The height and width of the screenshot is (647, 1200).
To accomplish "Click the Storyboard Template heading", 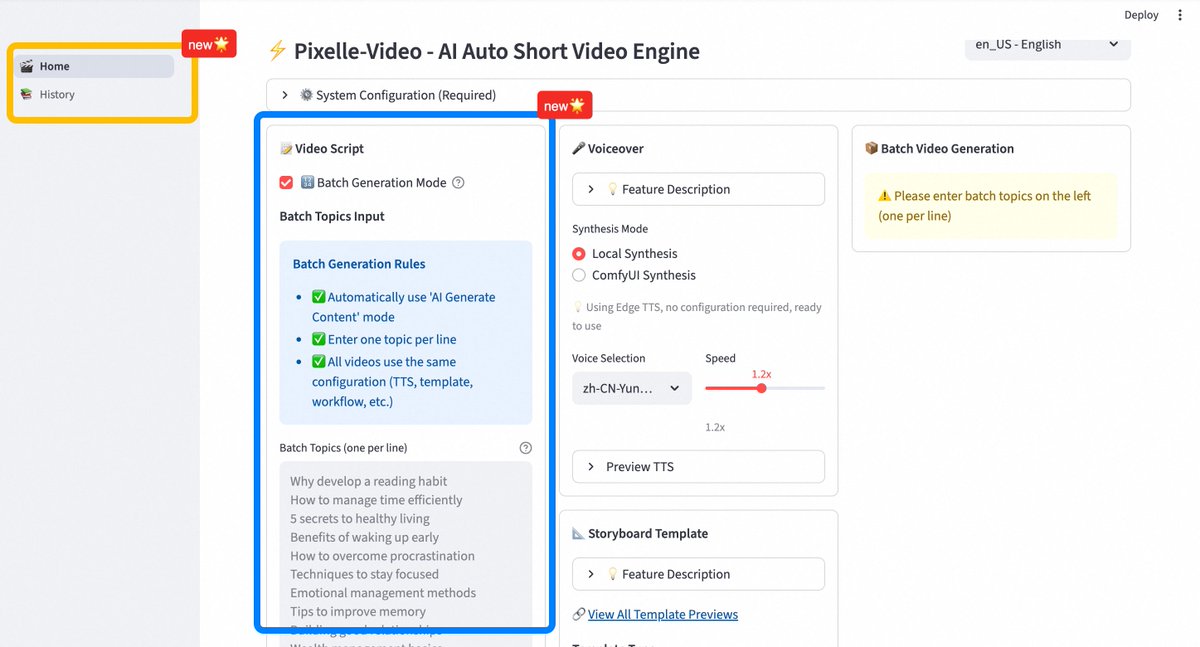I will pos(640,533).
